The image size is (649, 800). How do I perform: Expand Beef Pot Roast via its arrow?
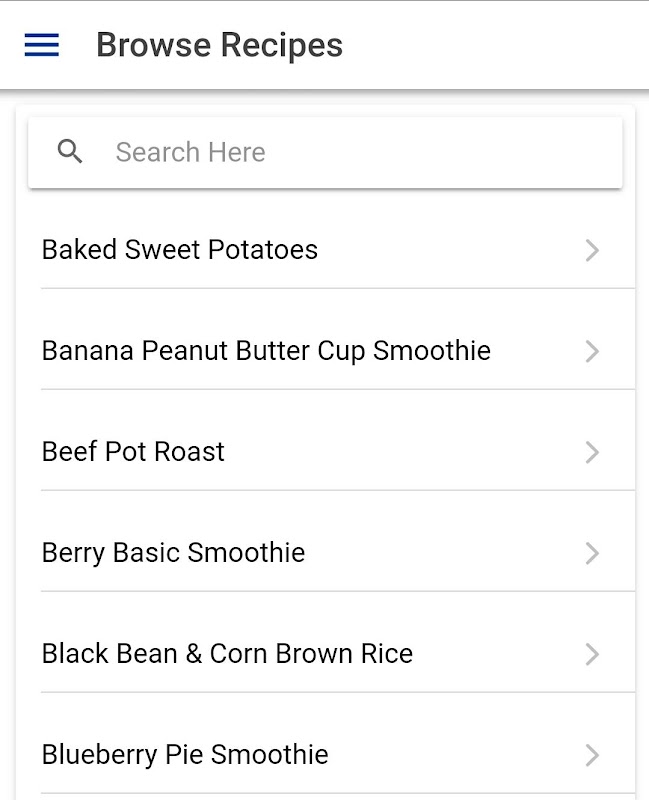[x=592, y=452]
